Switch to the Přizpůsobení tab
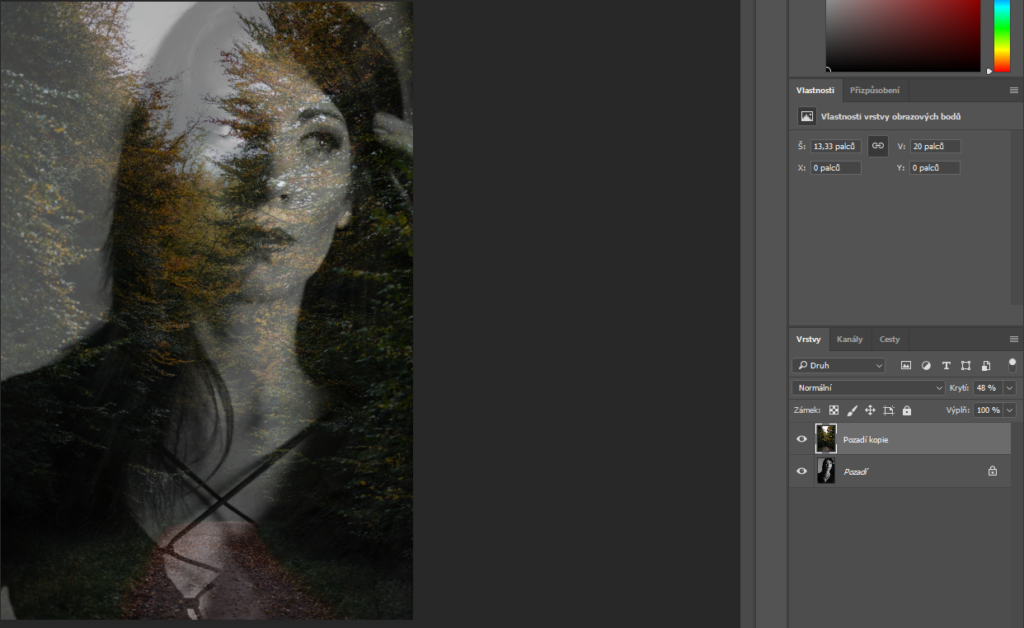This screenshot has height=628, width=1024. pyautogui.click(x=874, y=90)
